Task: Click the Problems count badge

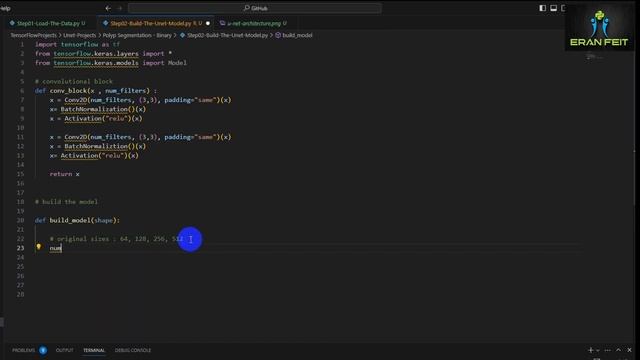Action: pyautogui.click(x=43, y=350)
